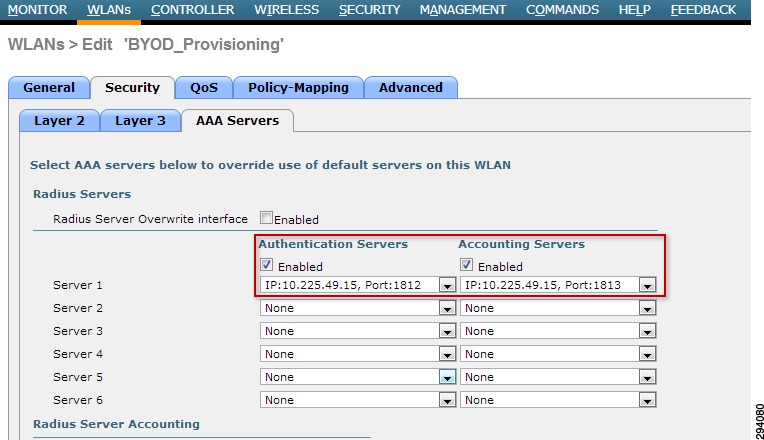Open Server 5 authentication server dropdown
Screen dimensions: 764x440
coord(358,377)
